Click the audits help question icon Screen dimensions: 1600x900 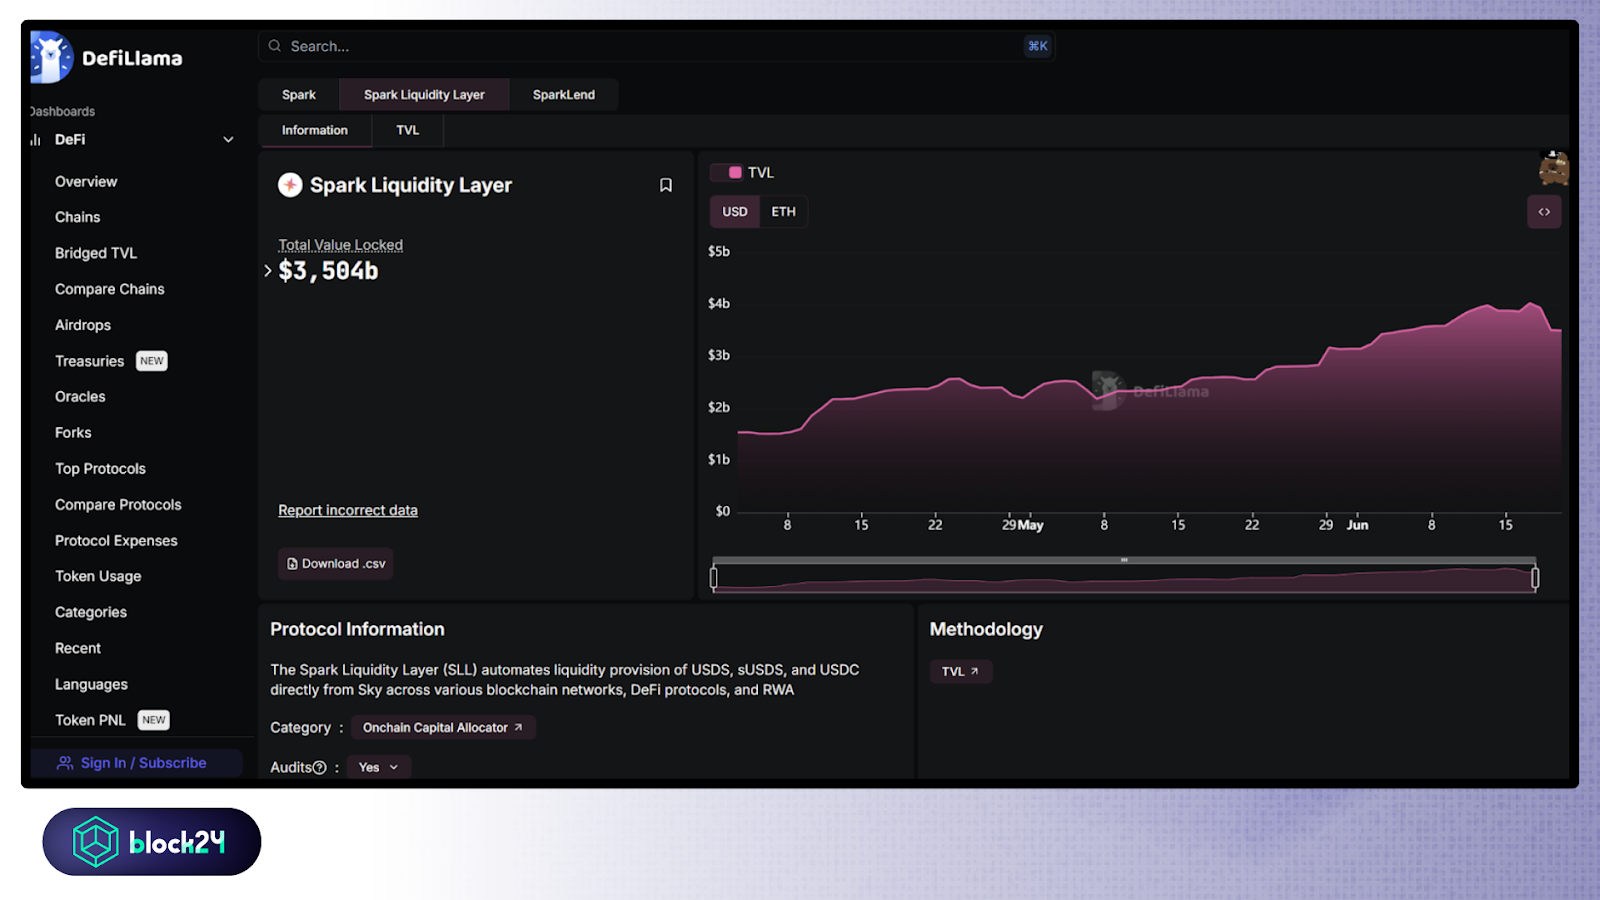pyautogui.click(x=319, y=768)
